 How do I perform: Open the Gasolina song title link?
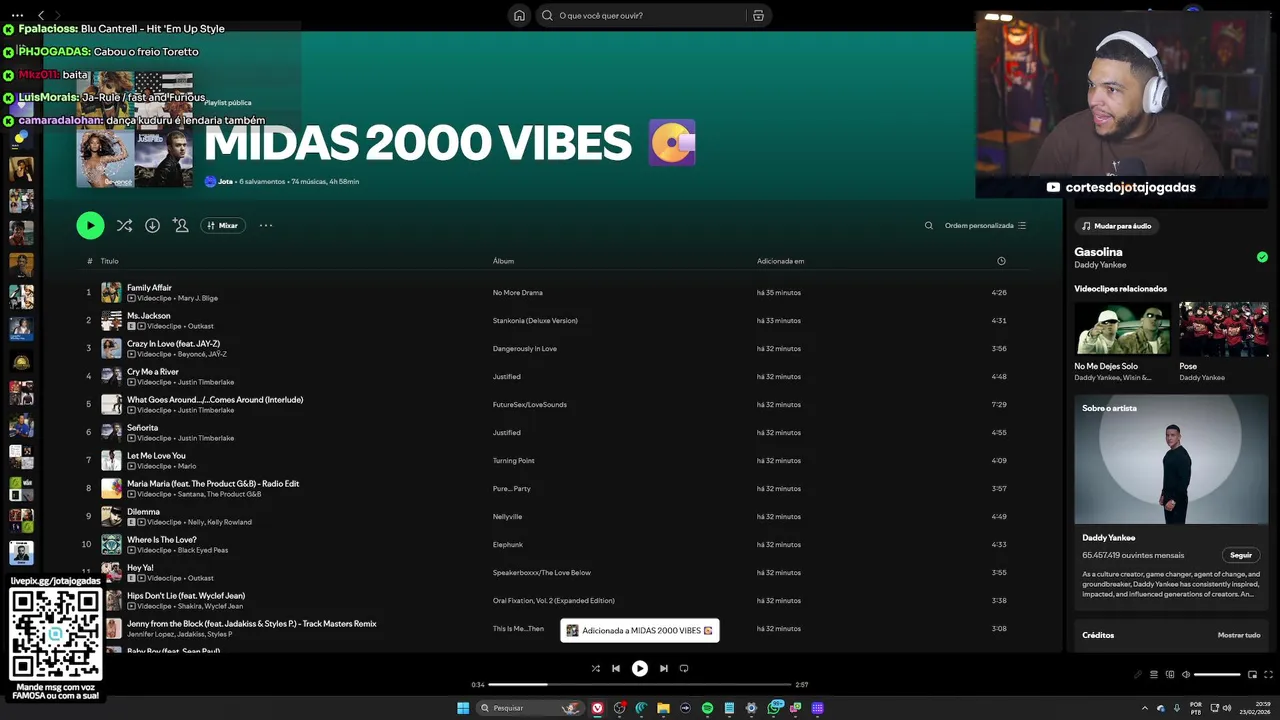[x=1098, y=252]
